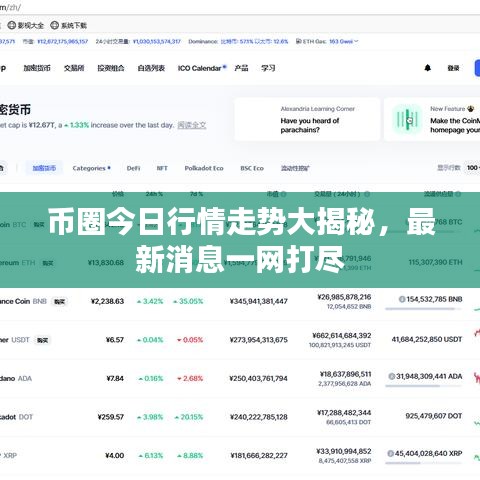Image resolution: width=480 pixels, height=480 pixels.
Task: Click the market cap ¥273,954,313,675
Action: point(259,340)
